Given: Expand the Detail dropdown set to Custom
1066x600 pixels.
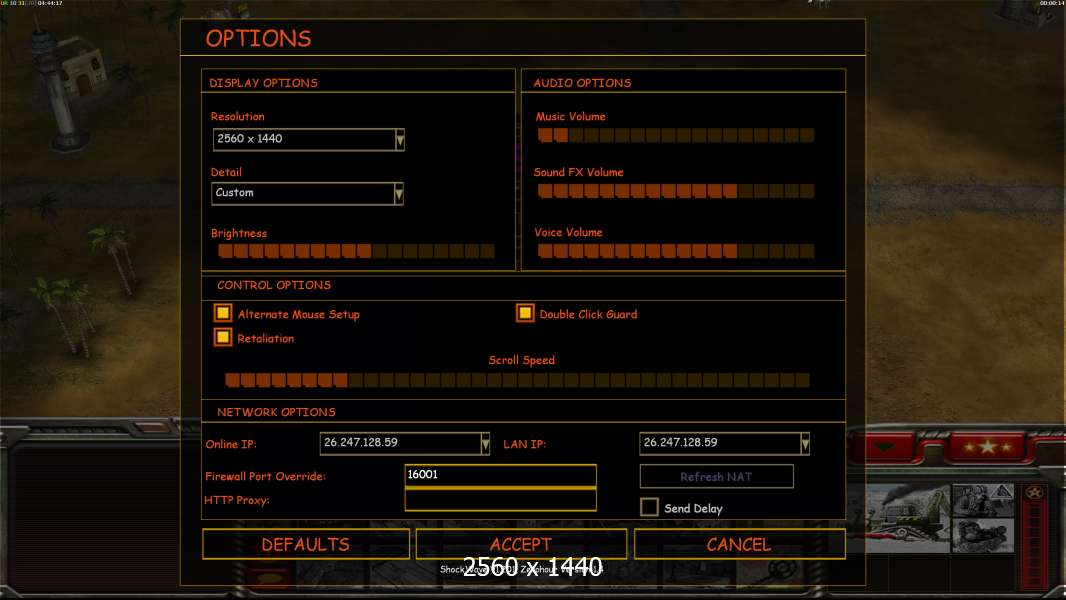Looking at the screenshot, I should [x=307, y=194].
